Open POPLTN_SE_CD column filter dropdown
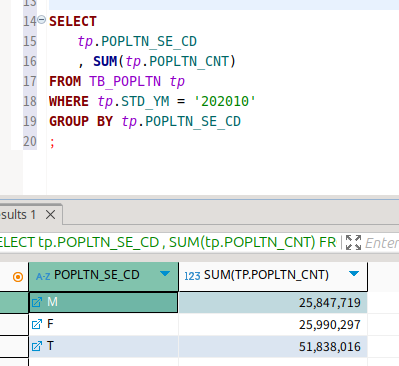399x366 pixels. 165,274
